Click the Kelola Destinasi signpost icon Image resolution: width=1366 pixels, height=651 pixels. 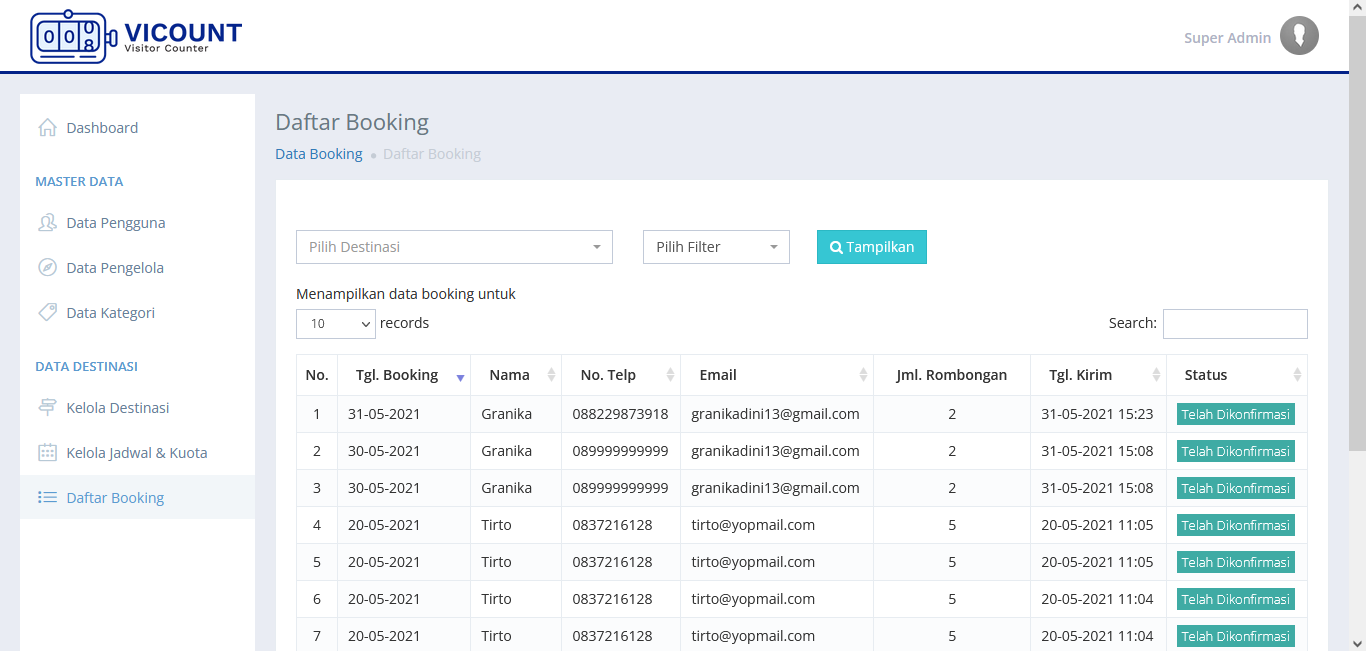(x=47, y=408)
